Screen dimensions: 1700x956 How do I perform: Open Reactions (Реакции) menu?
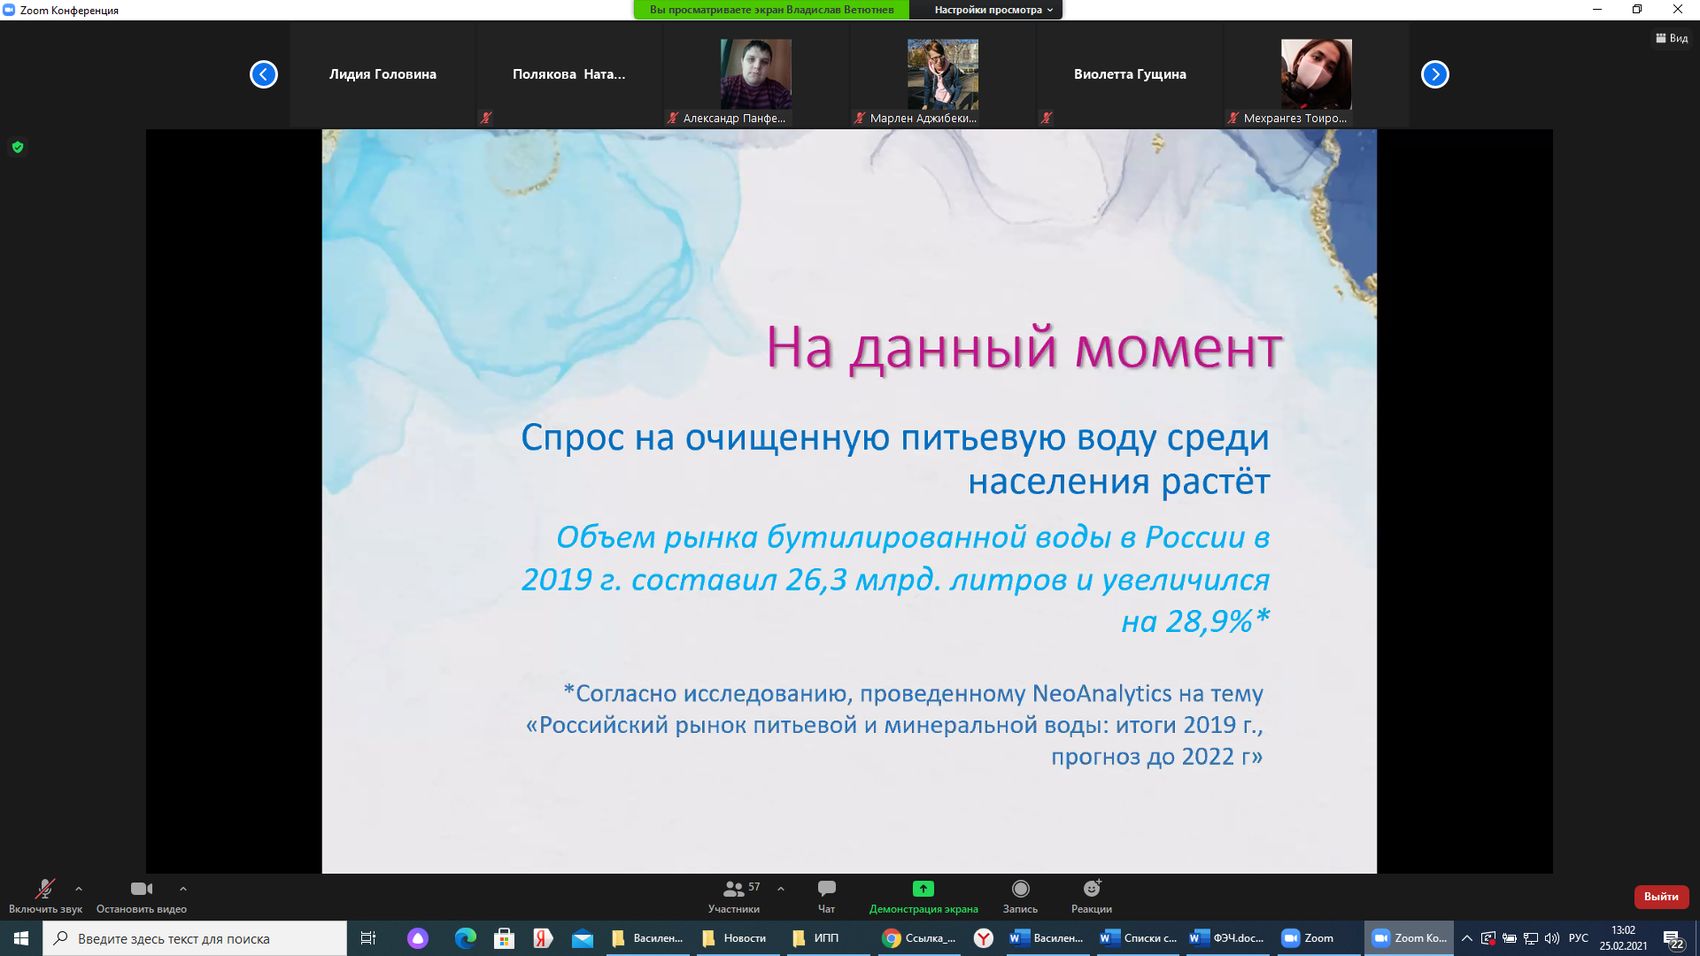click(1091, 889)
